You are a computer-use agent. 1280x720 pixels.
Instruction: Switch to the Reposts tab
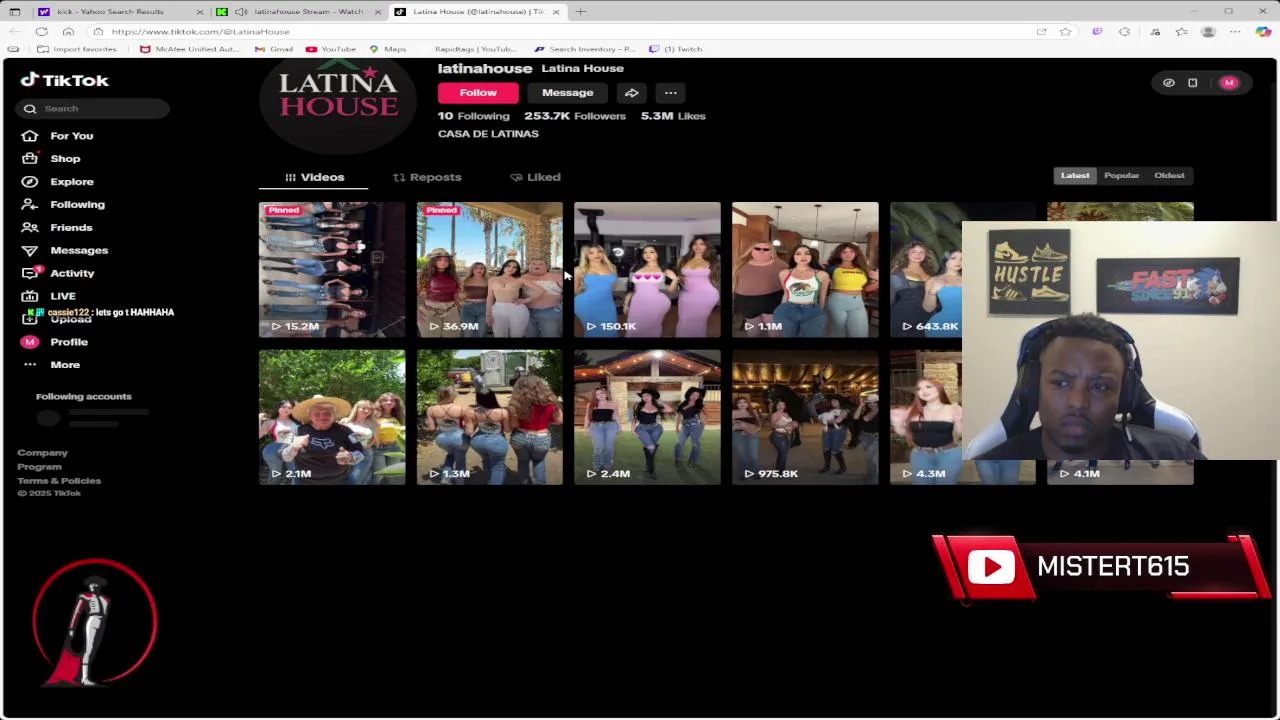point(427,177)
